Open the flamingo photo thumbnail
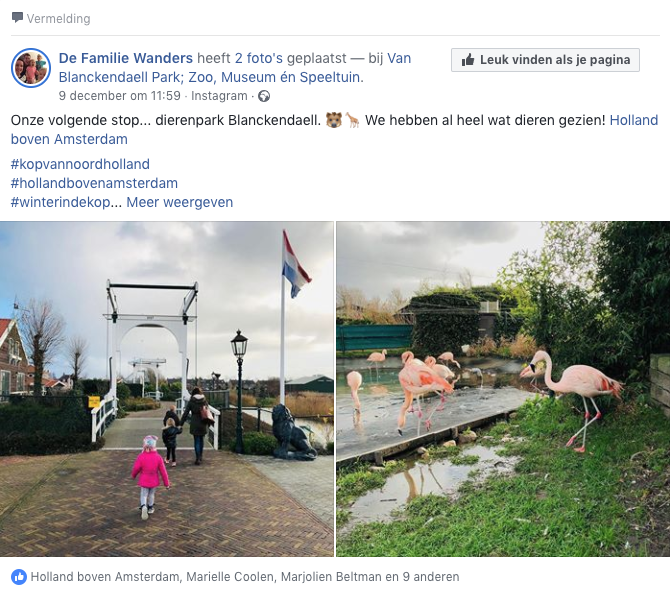The image size is (671, 596). point(503,389)
